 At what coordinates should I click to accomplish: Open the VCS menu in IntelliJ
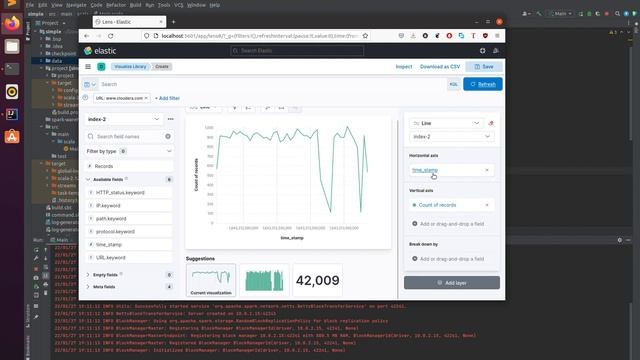[178, 5]
